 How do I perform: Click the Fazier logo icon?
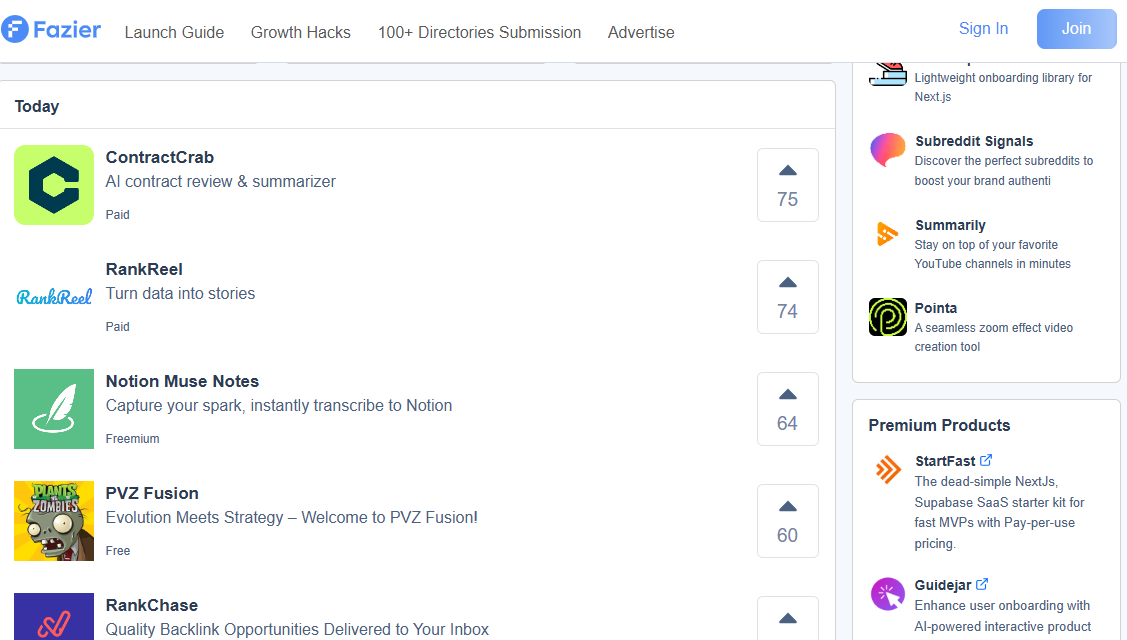tap(15, 29)
